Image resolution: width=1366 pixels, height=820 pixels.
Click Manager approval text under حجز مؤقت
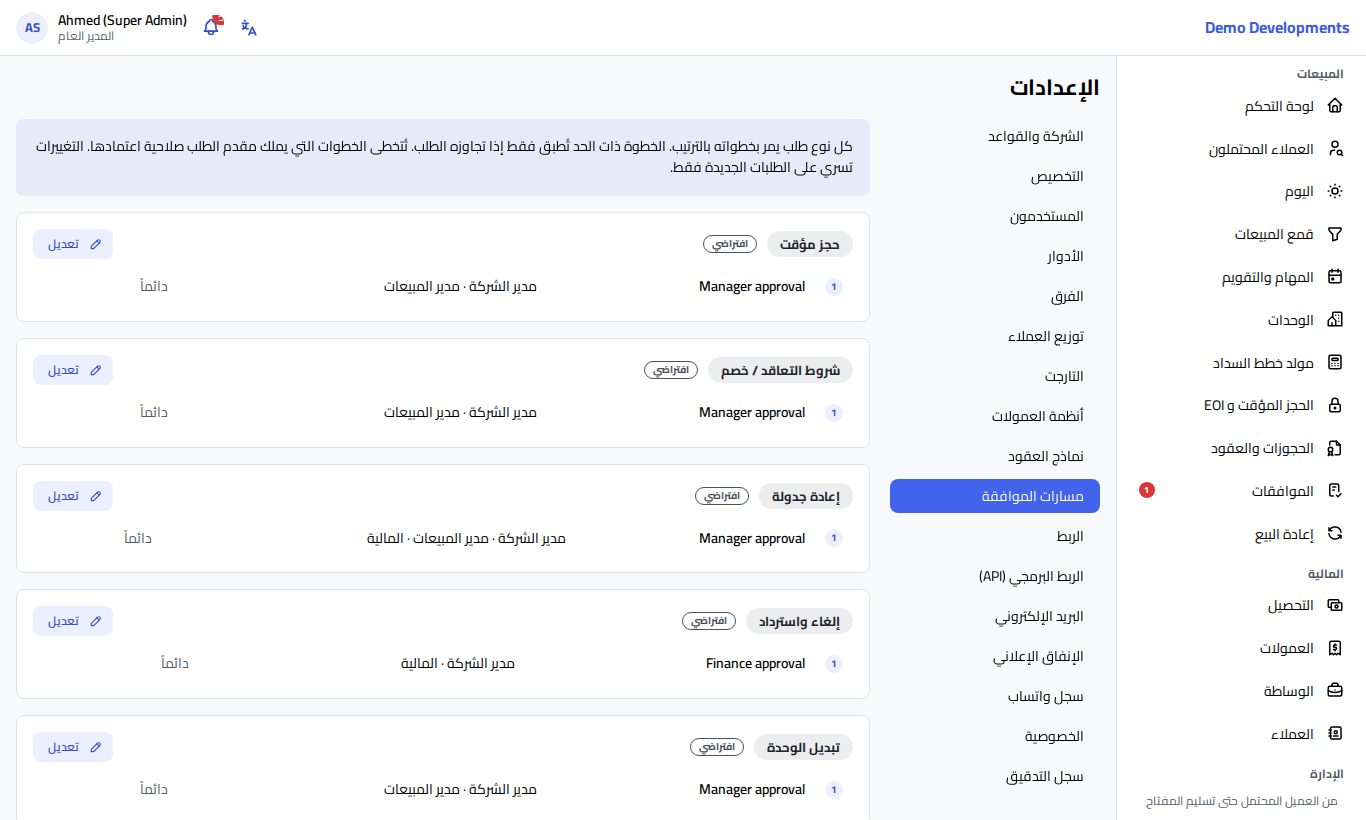(x=752, y=287)
